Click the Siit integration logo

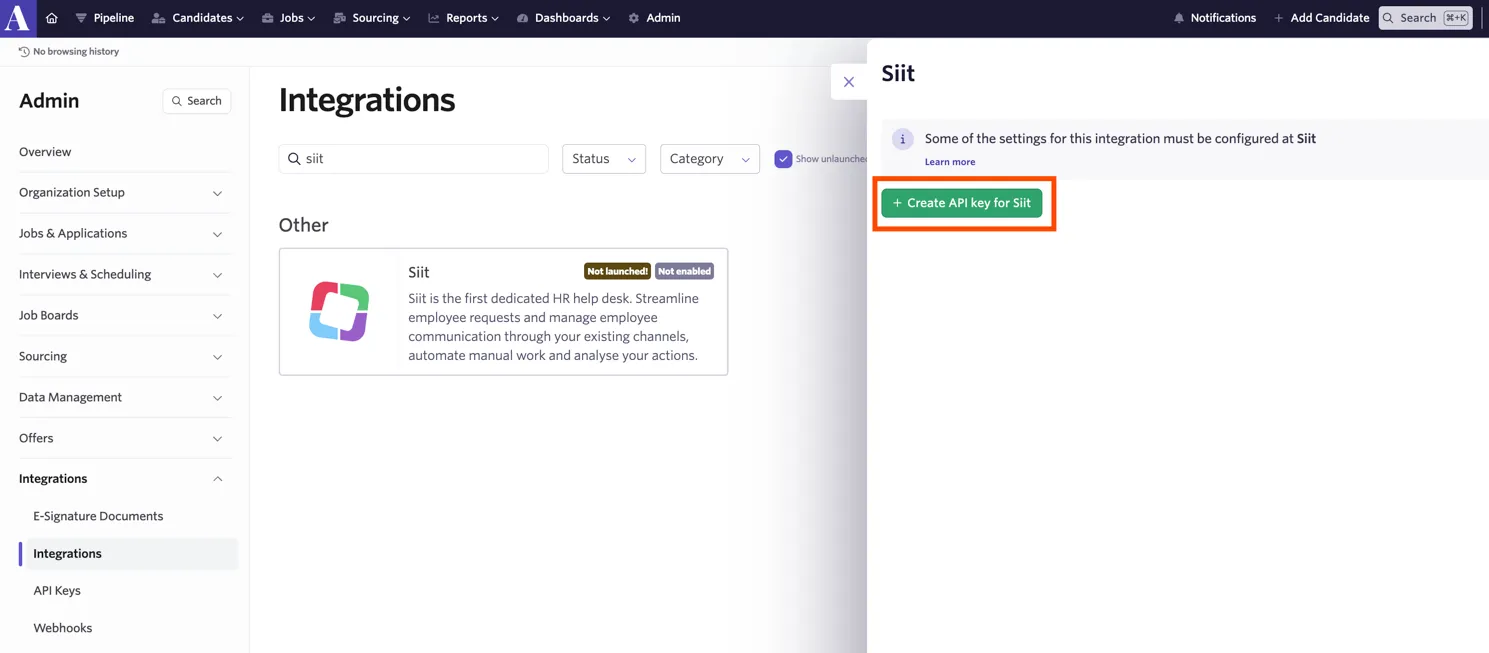(339, 312)
